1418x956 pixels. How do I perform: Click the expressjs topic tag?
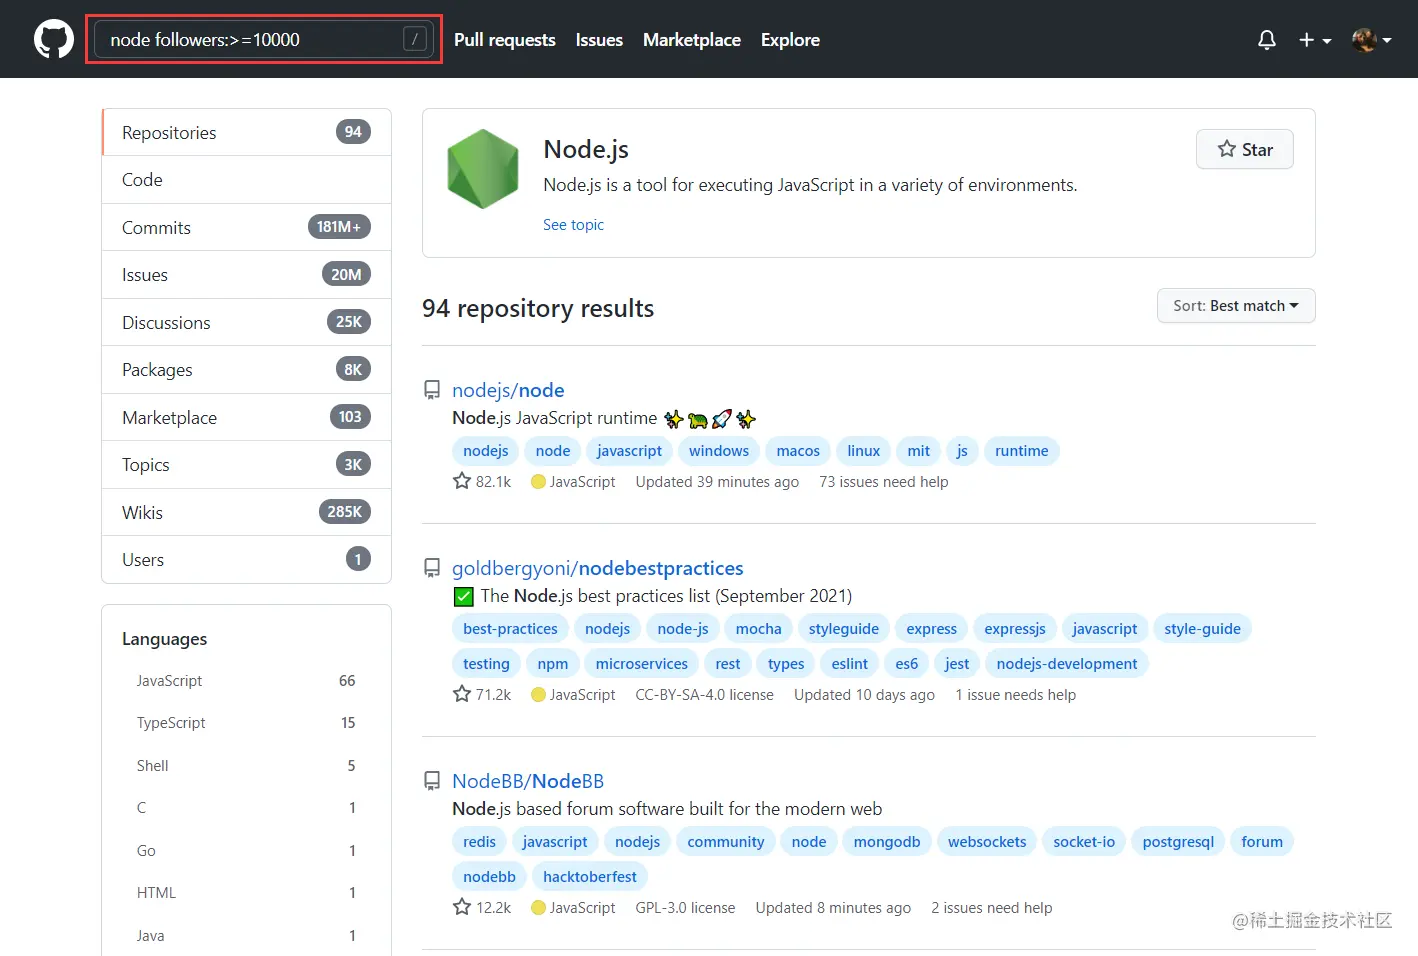click(x=1015, y=629)
